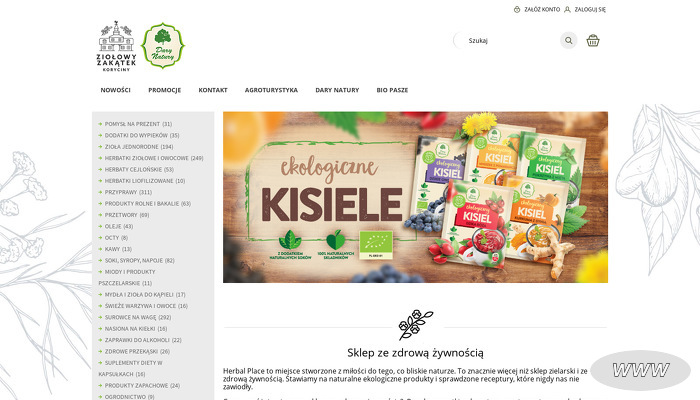Focus the Szukaj search field
The image size is (700, 400).
[x=507, y=41]
